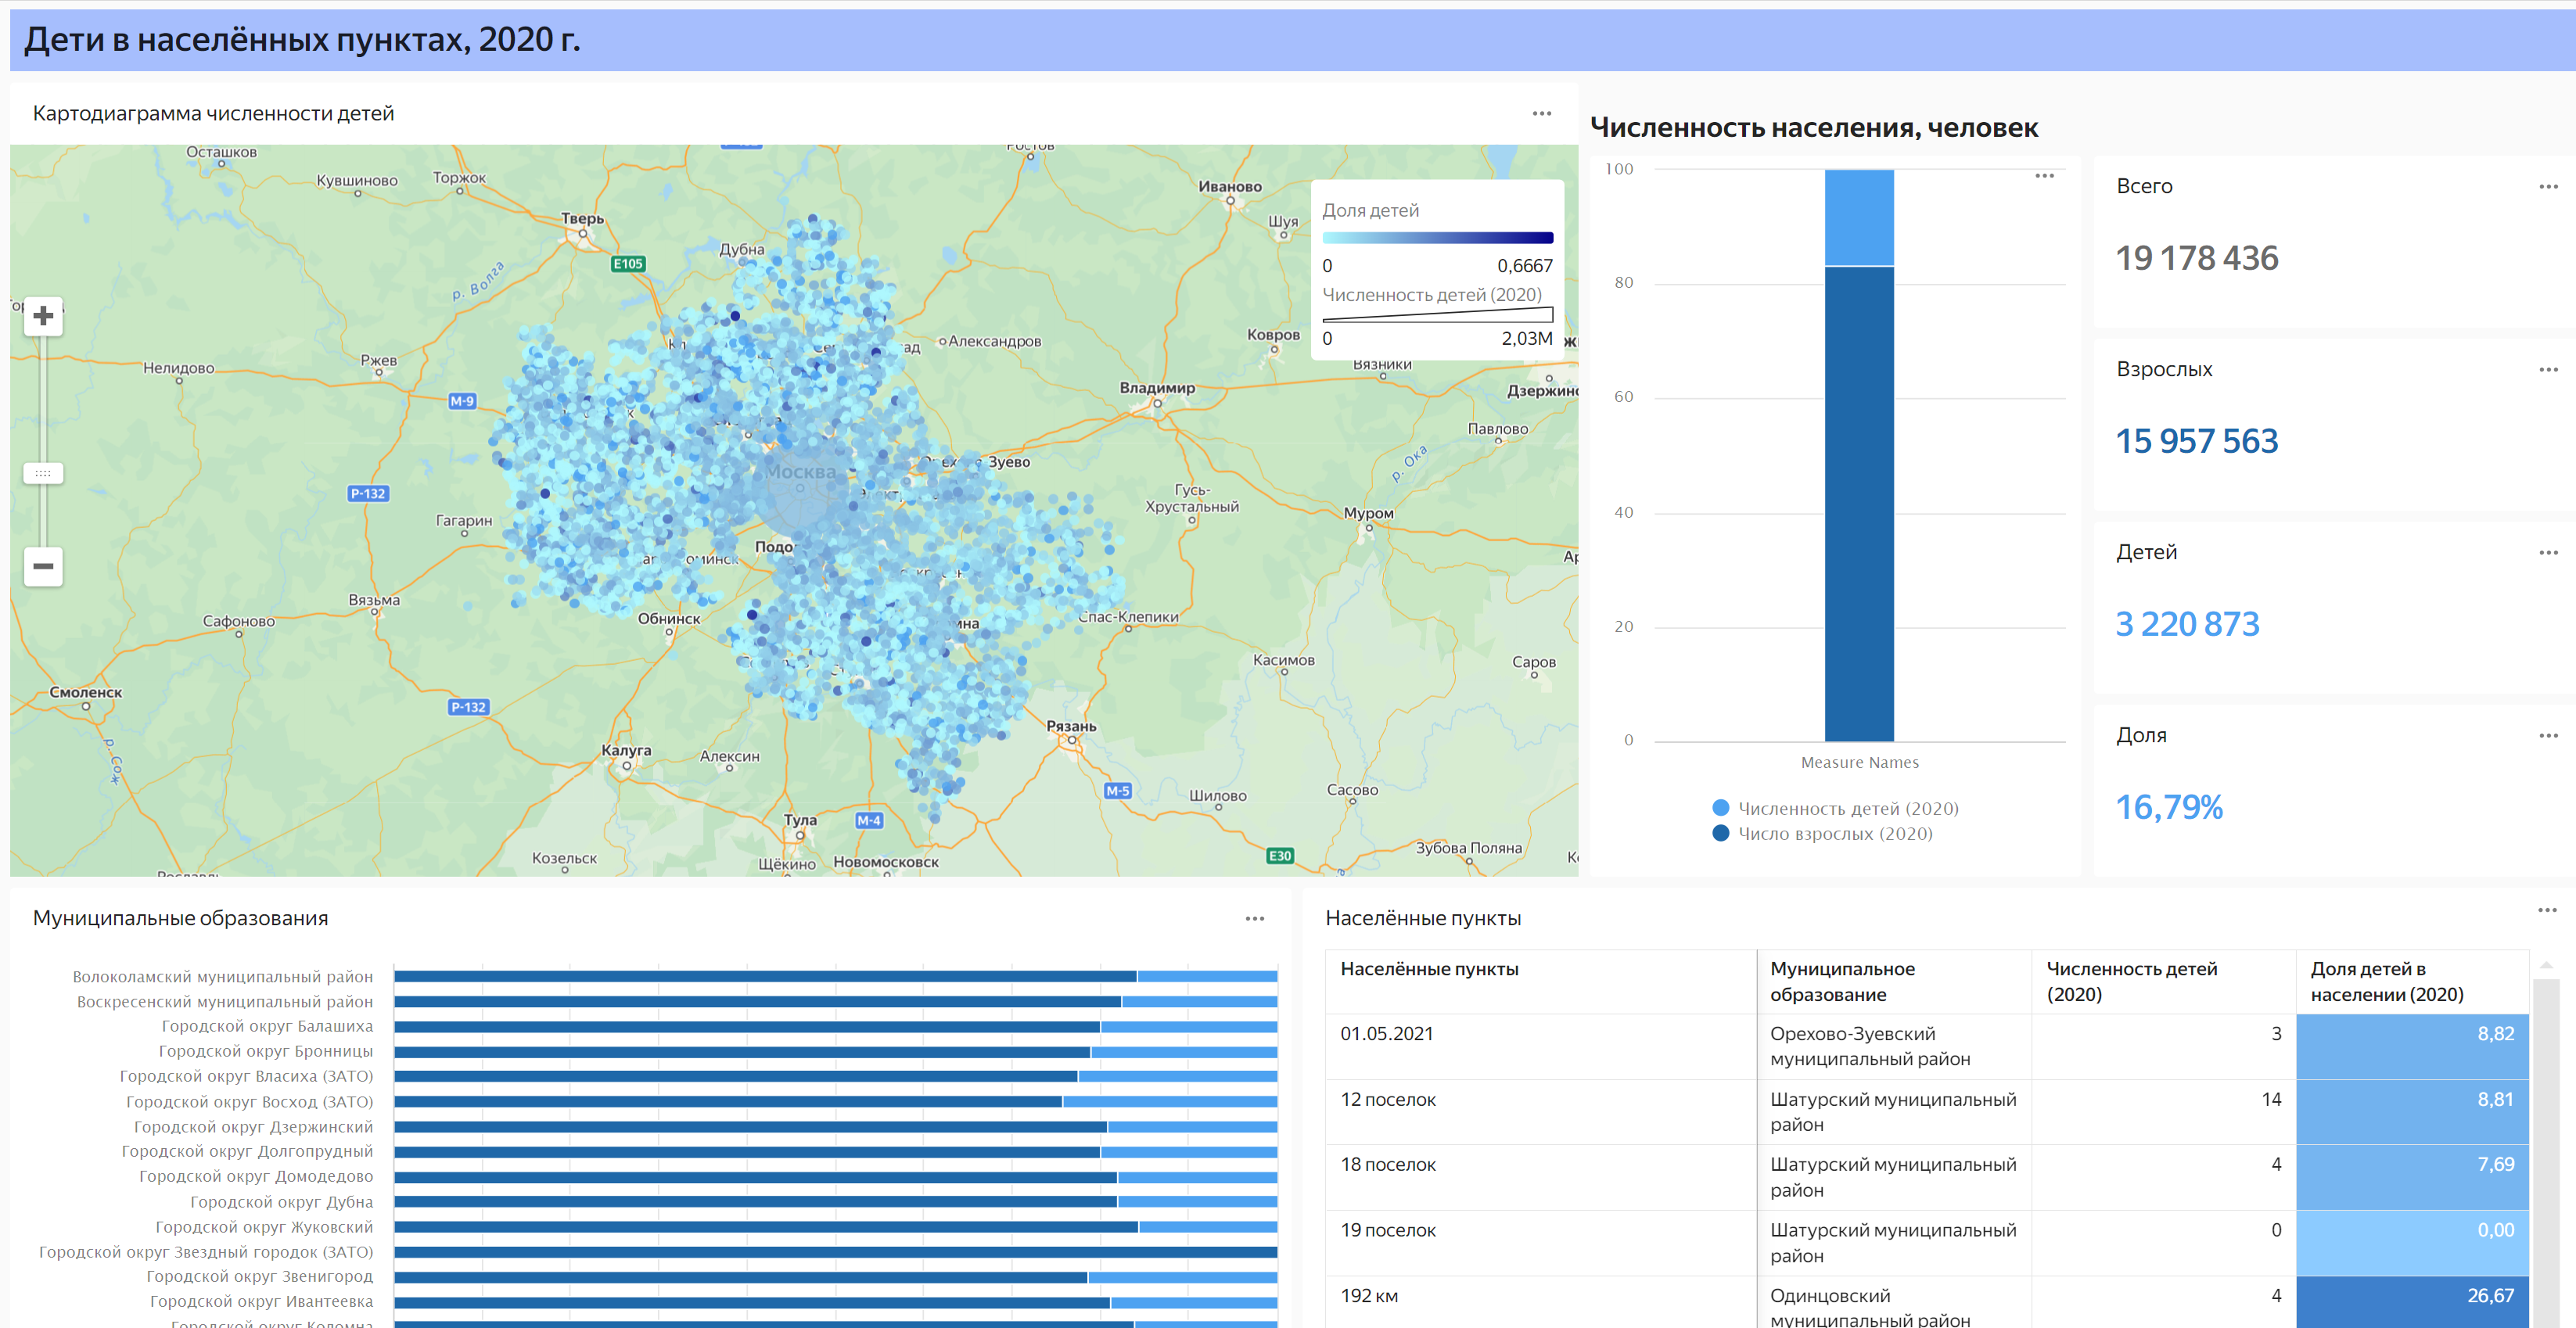The image size is (2576, 1328).
Task: Click the 'Городской округ Жуковский' bar label
Action: 264,1227
